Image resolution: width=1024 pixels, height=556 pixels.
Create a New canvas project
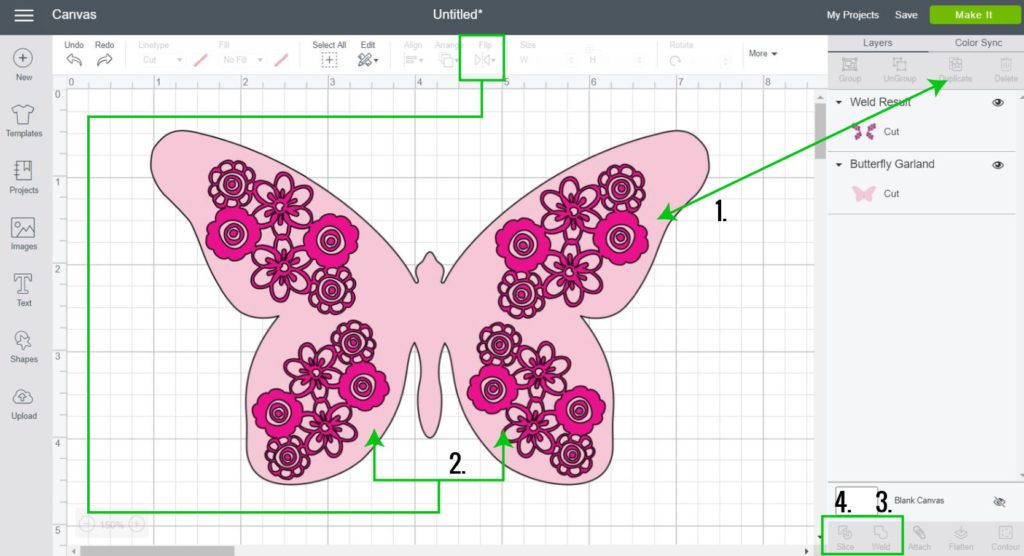tap(24, 65)
